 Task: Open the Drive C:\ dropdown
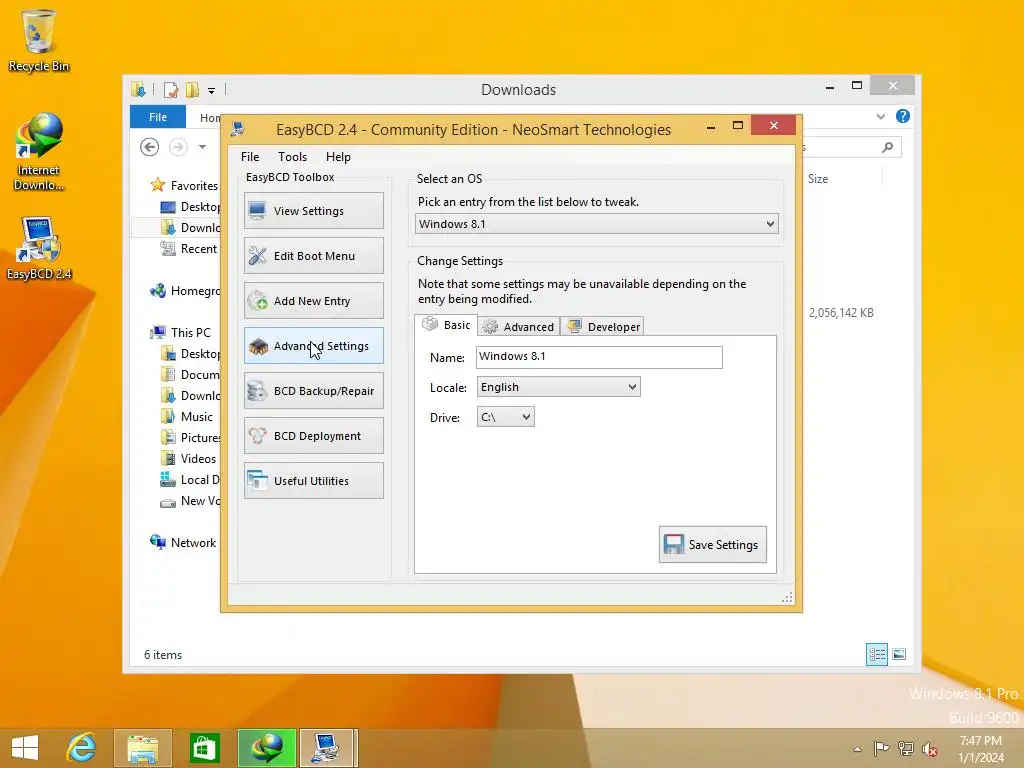[x=505, y=417]
